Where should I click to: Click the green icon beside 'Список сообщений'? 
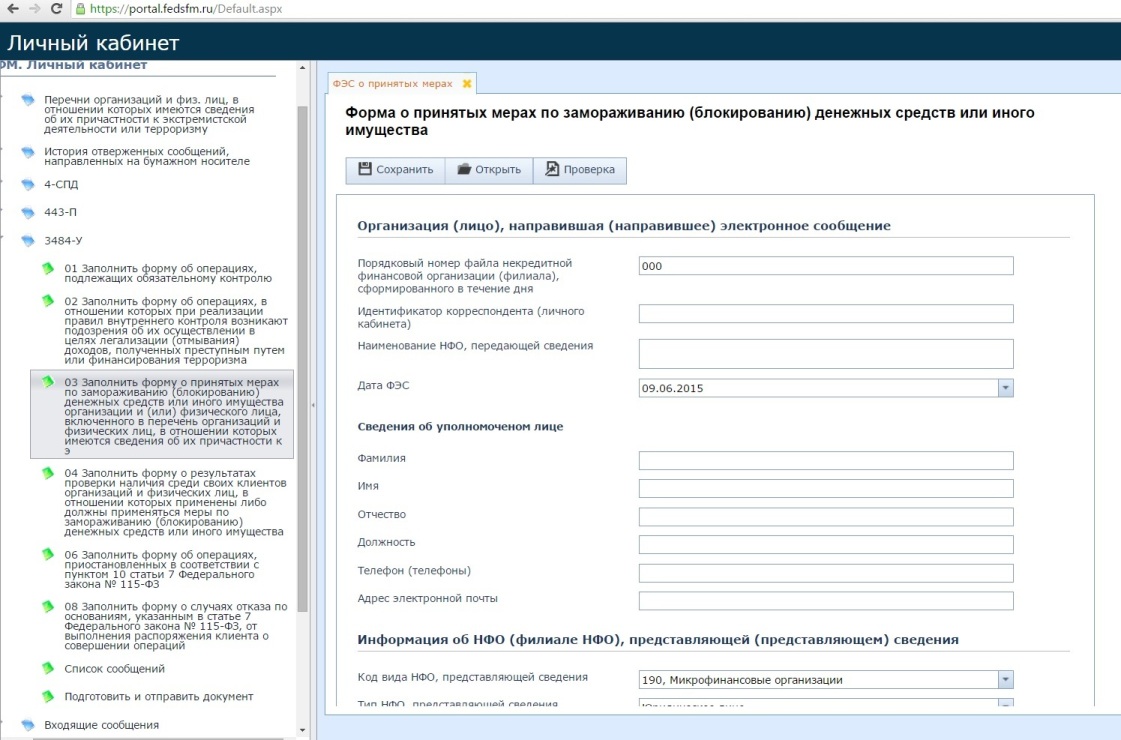click(x=48, y=669)
